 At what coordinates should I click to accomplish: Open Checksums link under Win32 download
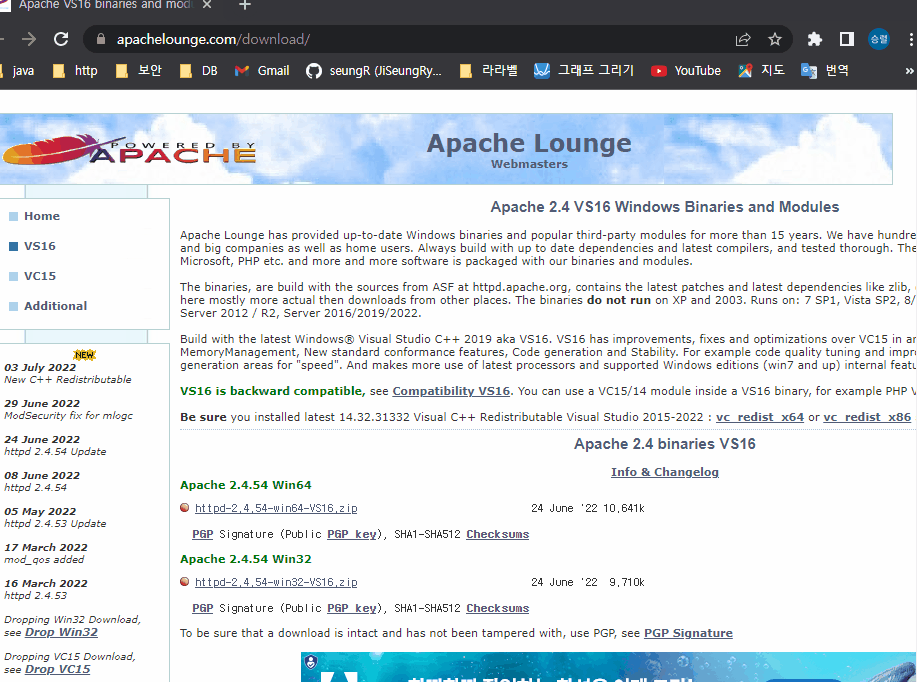click(x=497, y=608)
